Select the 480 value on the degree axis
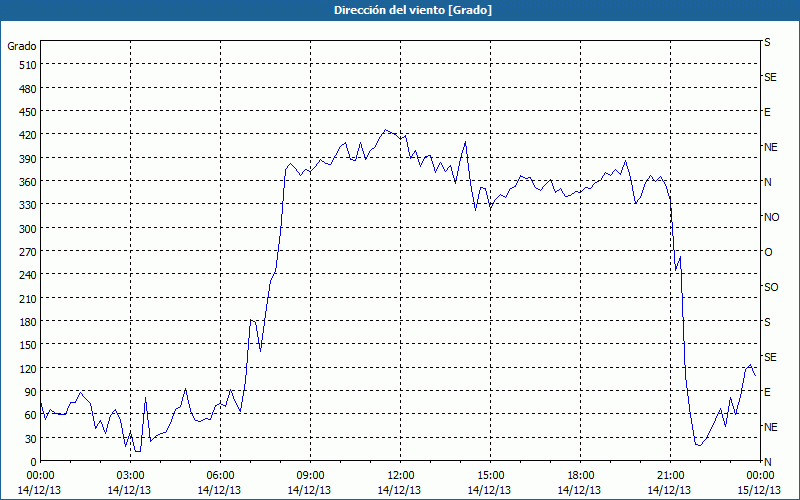 (28, 88)
